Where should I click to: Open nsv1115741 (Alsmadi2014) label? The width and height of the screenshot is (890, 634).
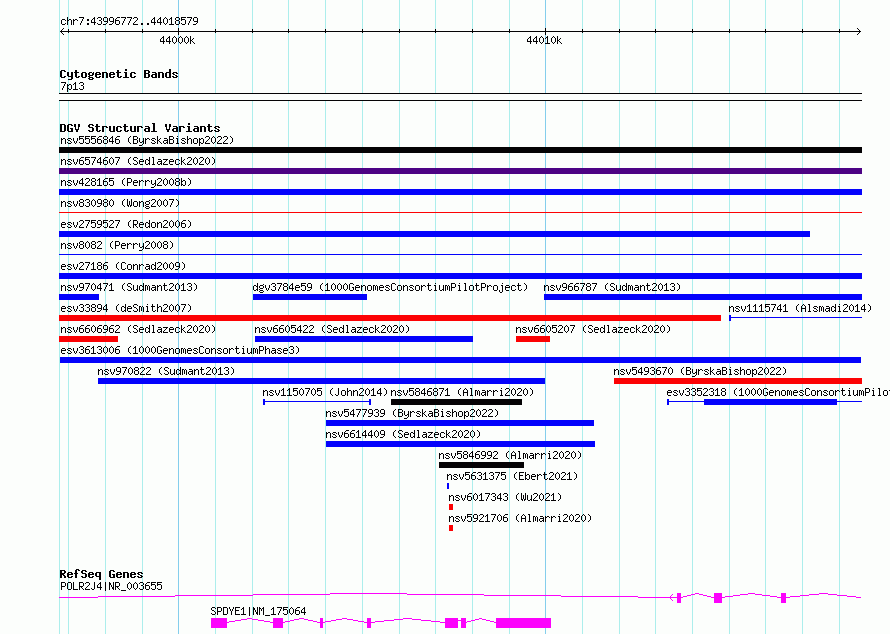tap(800, 308)
